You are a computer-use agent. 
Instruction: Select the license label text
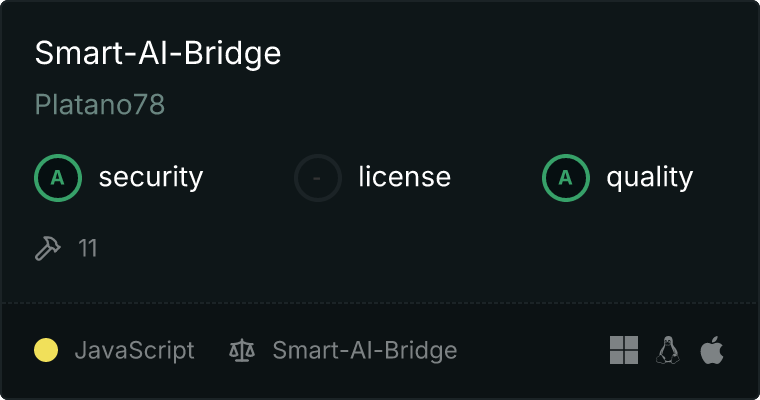[x=404, y=178]
